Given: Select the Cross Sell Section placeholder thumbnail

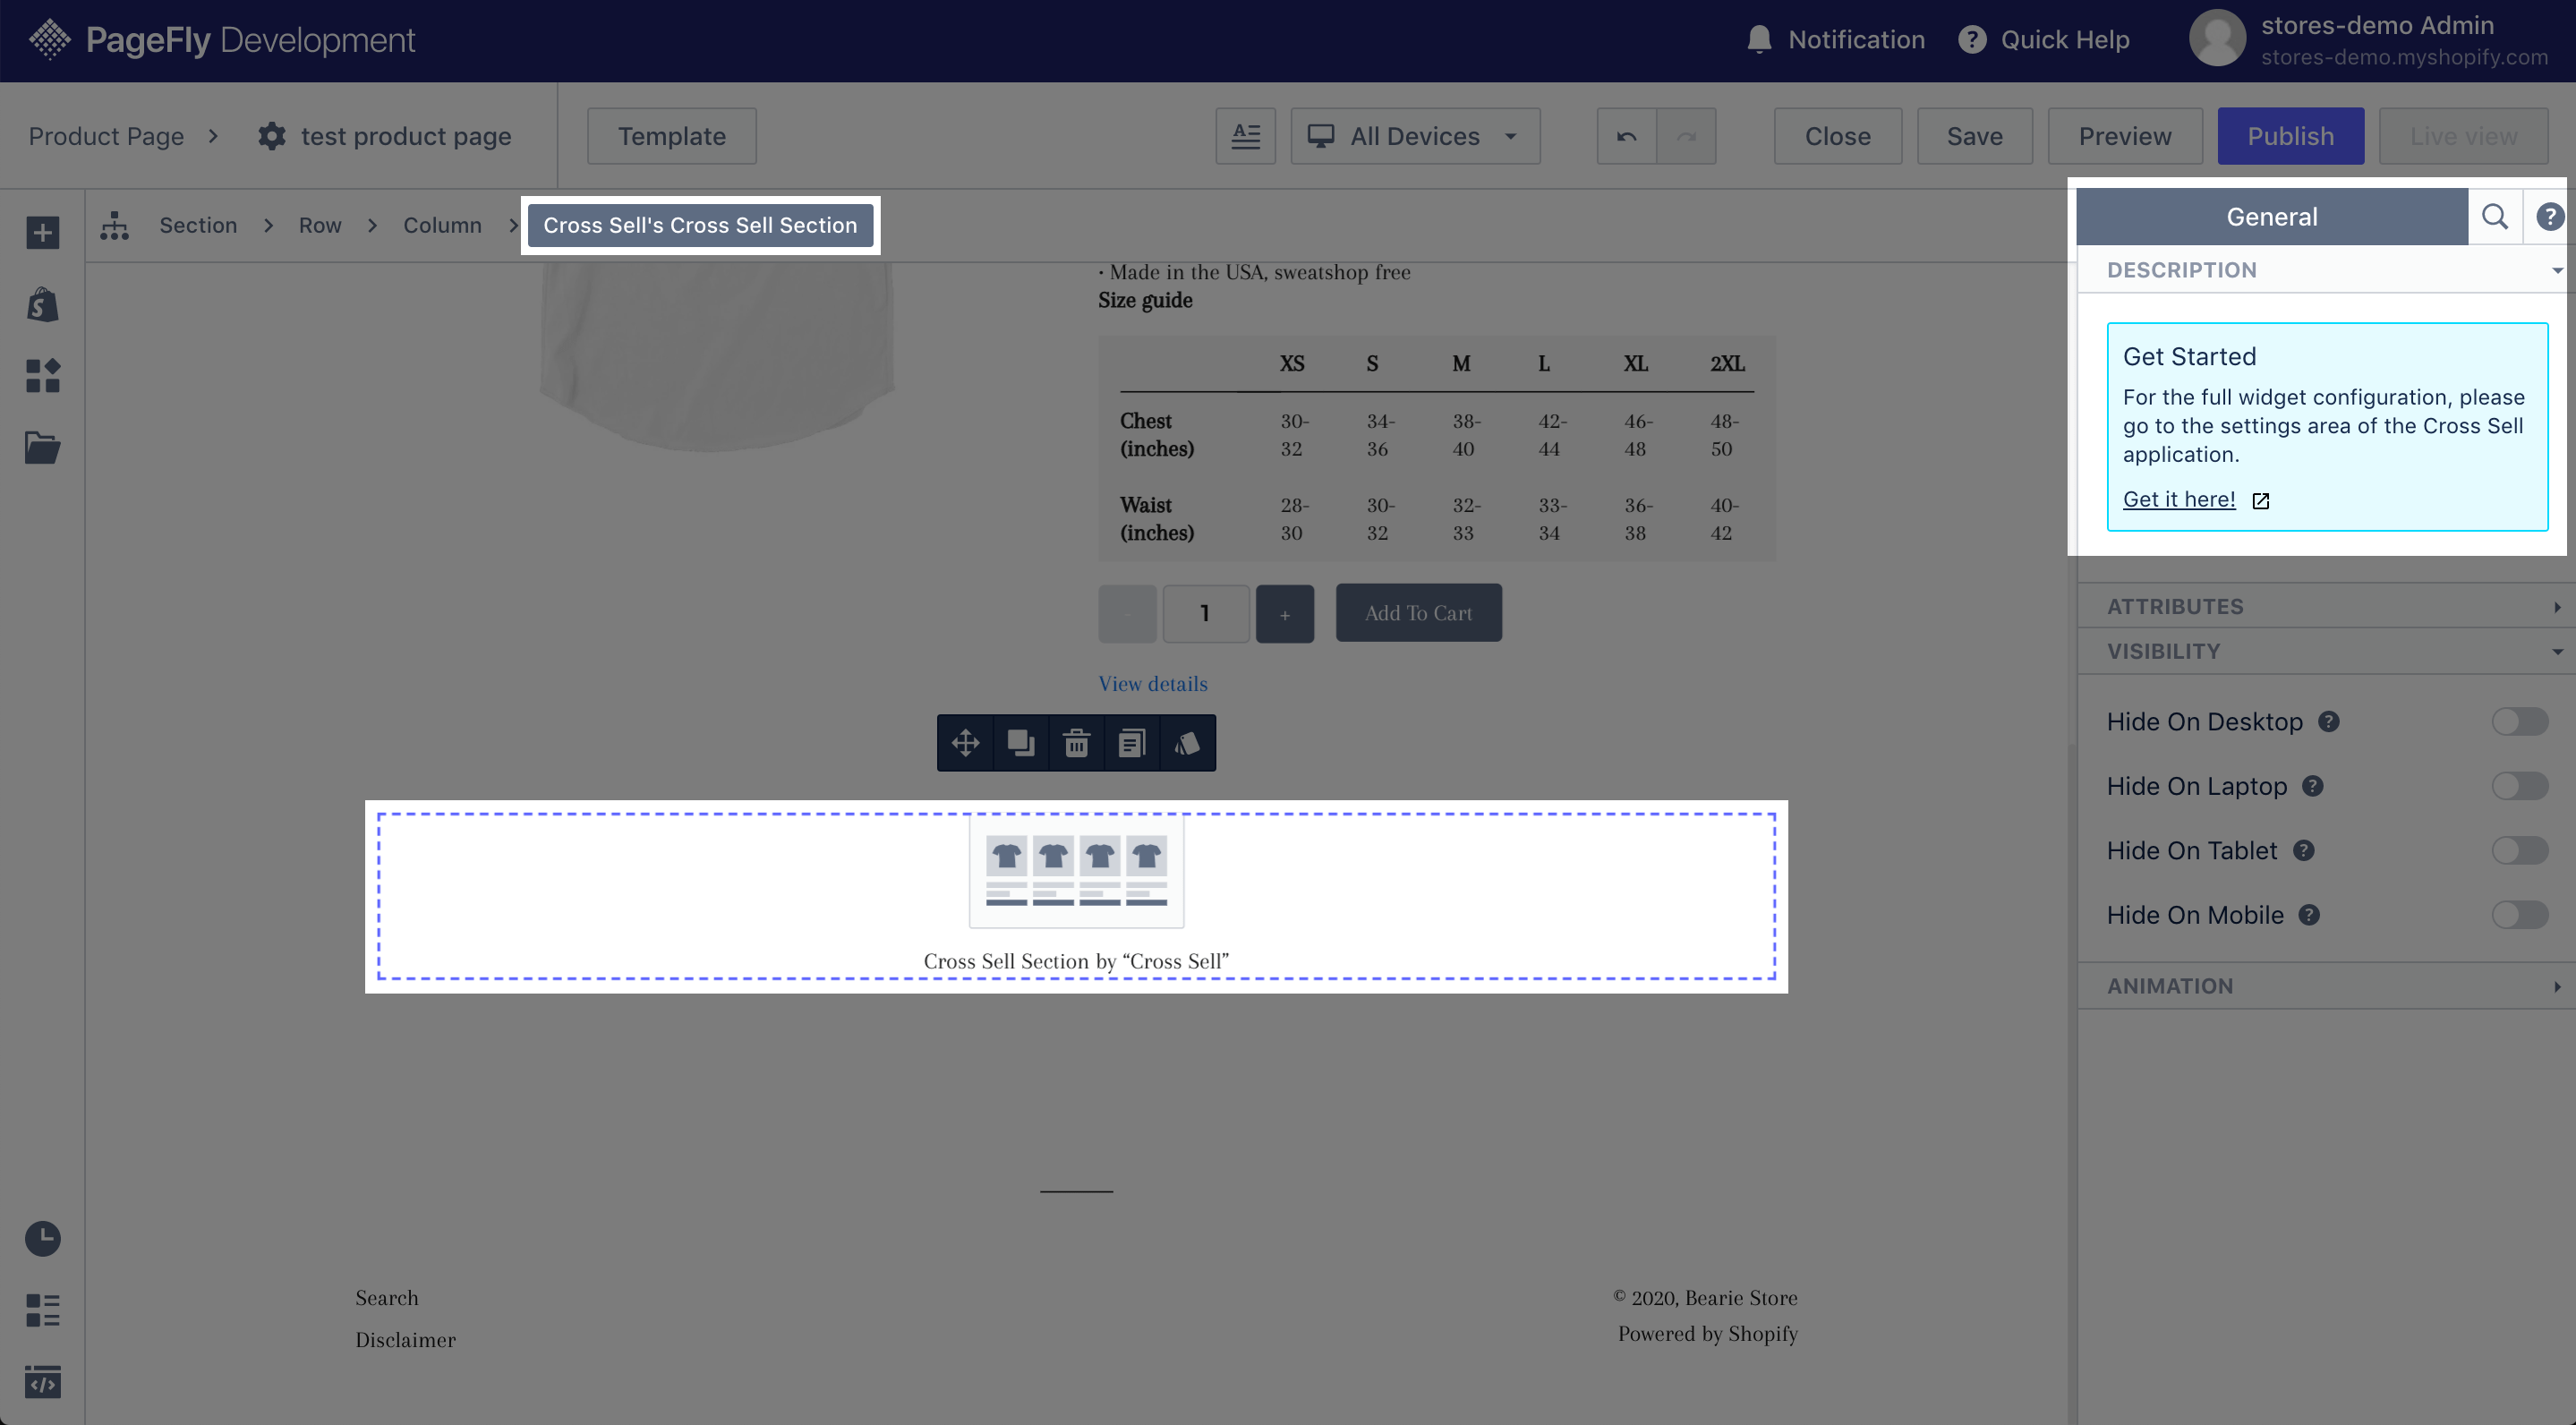Looking at the screenshot, I should pos(1076,870).
